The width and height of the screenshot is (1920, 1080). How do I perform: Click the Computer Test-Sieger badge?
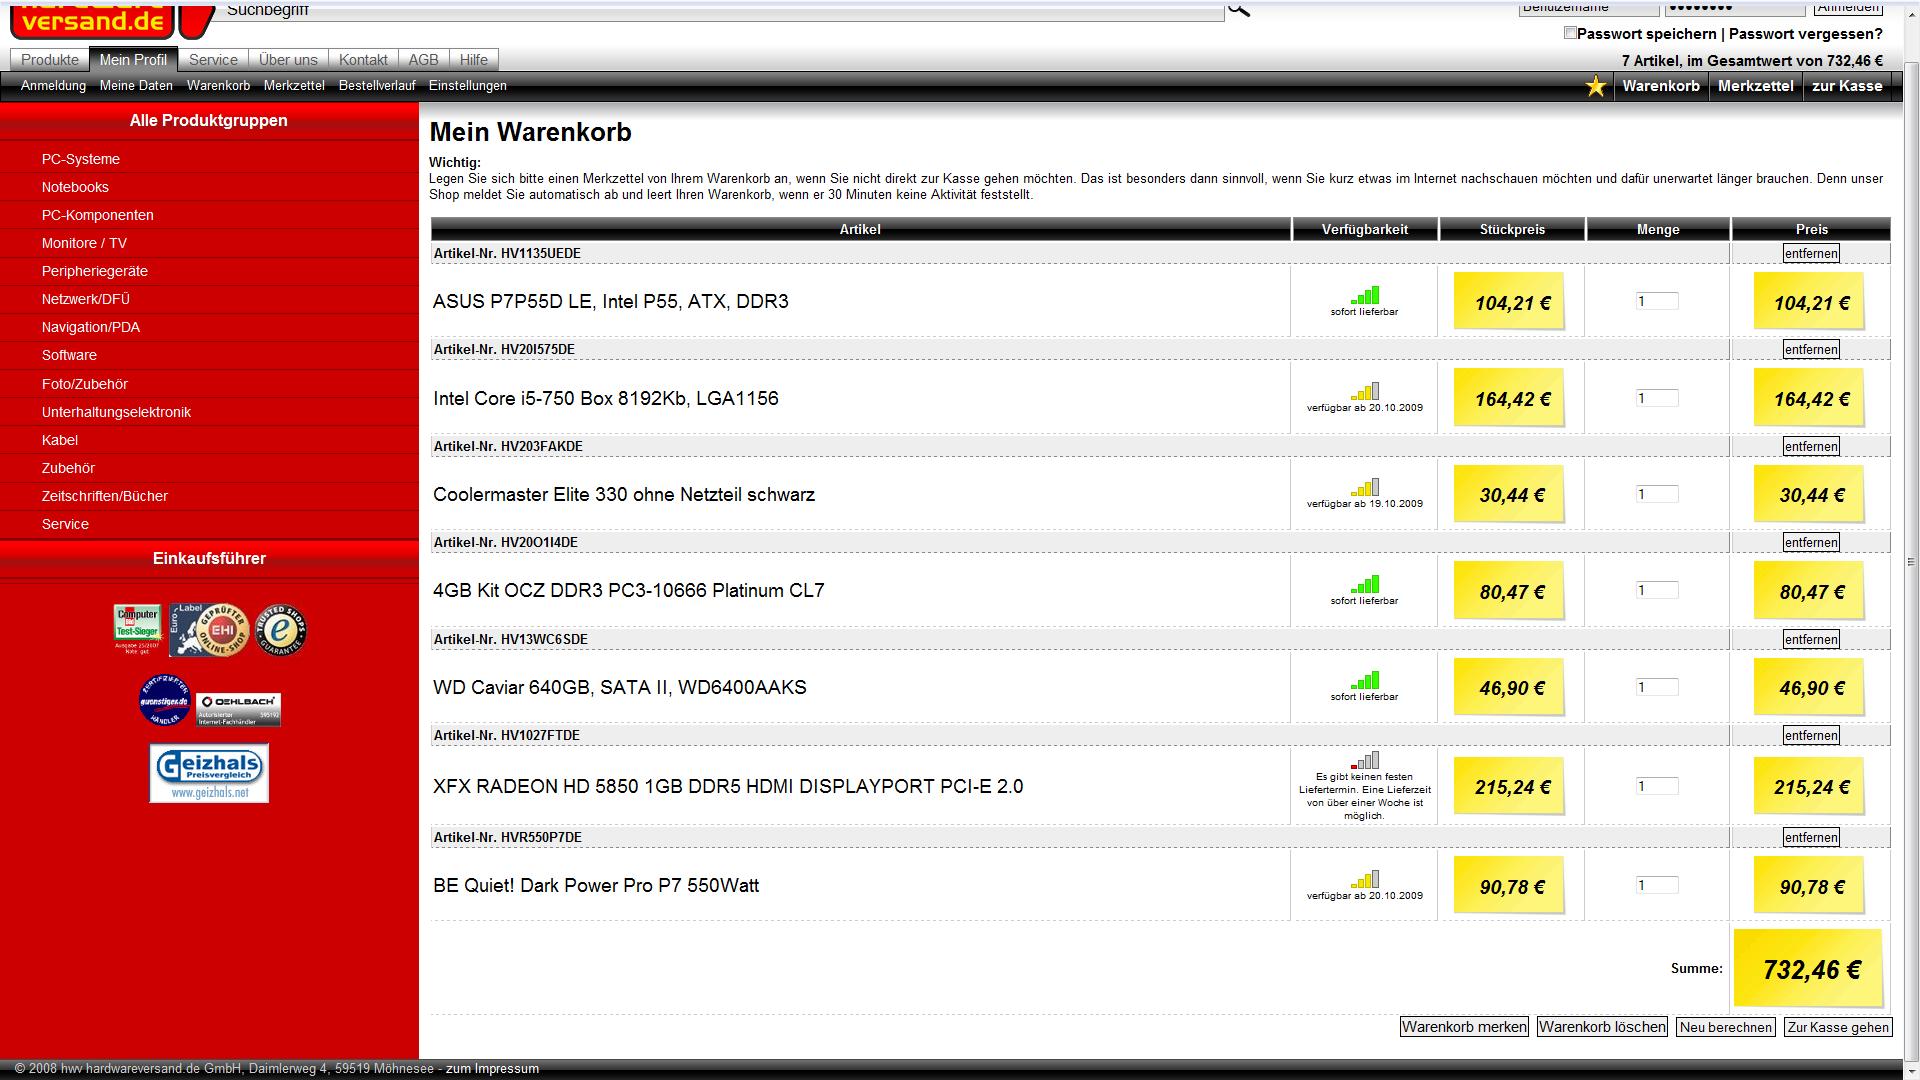click(x=137, y=629)
